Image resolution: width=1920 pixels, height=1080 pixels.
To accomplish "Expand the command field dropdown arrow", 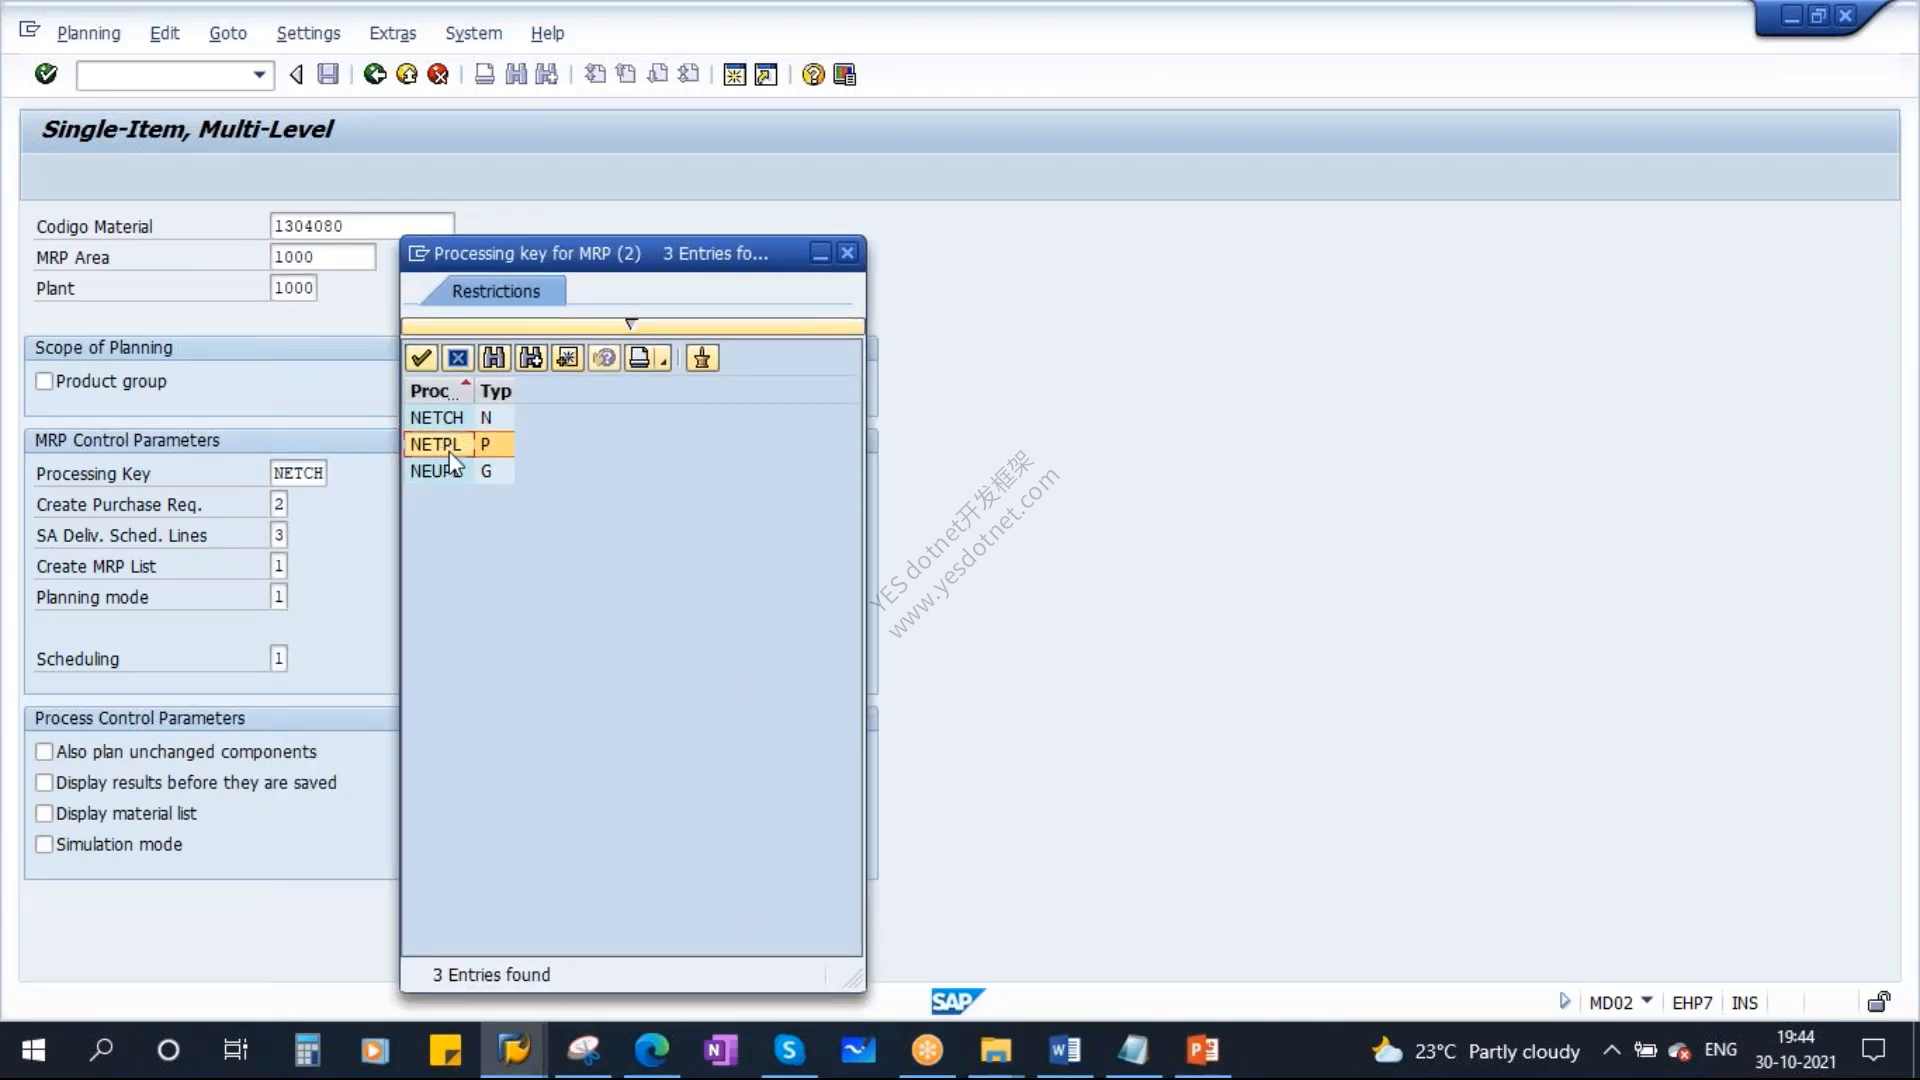I will 259,75.
